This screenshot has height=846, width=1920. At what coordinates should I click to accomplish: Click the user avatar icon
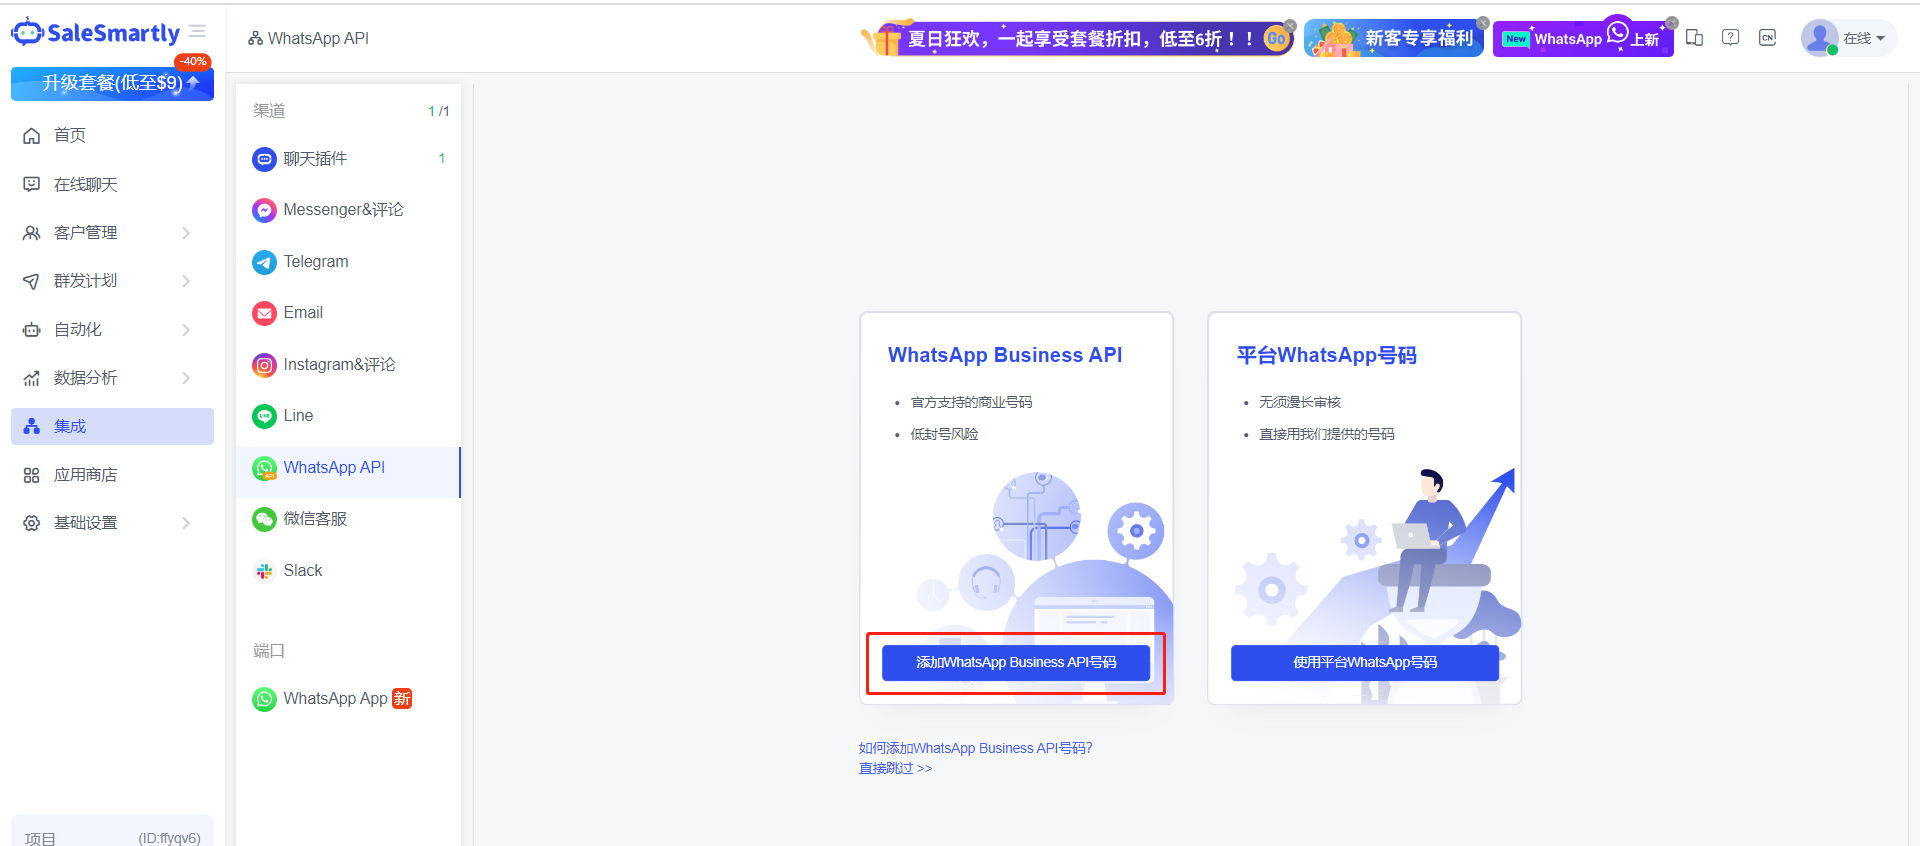coord(1819,38)
